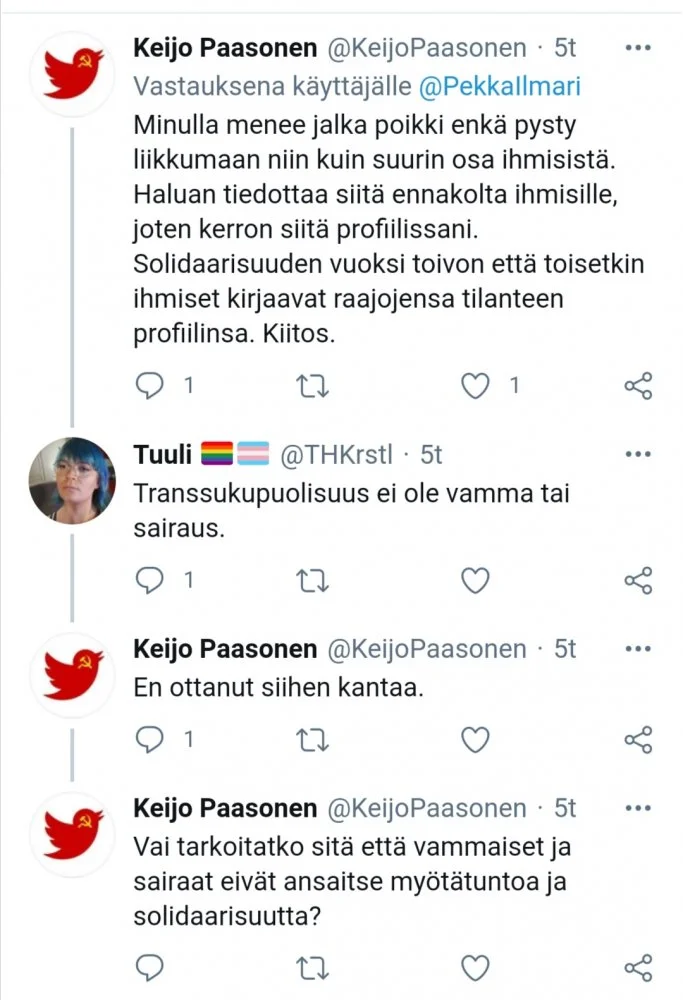This screenshot has height=1000, width=683.
Task: Reply to Keijo's broken leg tweet
Action: [150, 385]
